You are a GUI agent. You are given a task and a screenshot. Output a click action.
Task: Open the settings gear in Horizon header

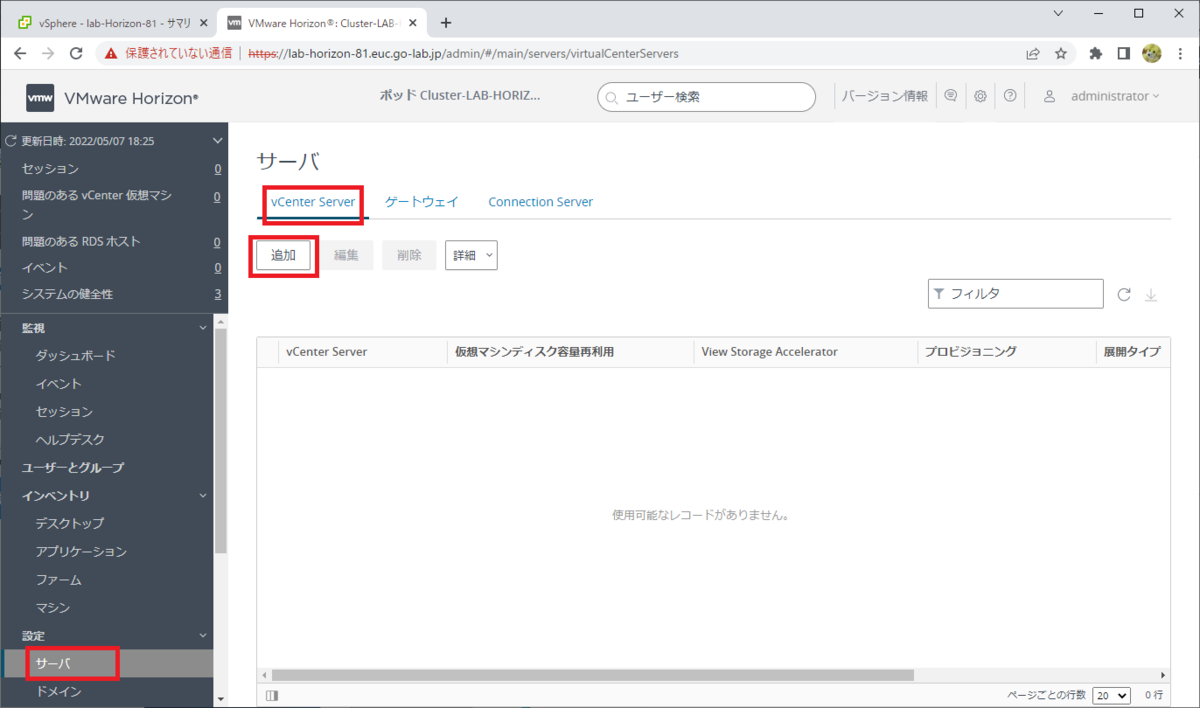(x=981, y=96)
